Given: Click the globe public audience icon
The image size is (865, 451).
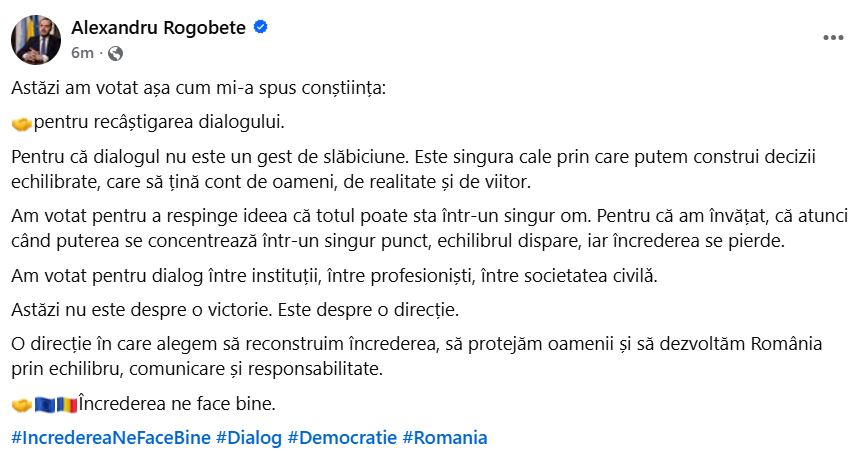Looking at the screenshot, I should [115, 53].
